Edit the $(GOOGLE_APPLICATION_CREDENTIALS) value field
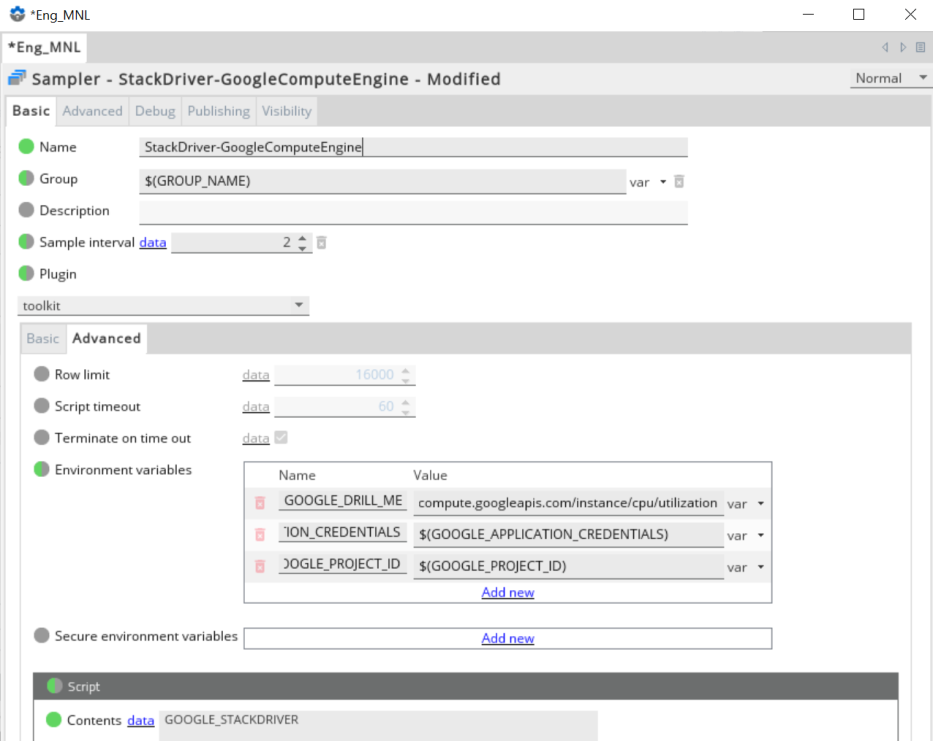 (x=568, y=534)
